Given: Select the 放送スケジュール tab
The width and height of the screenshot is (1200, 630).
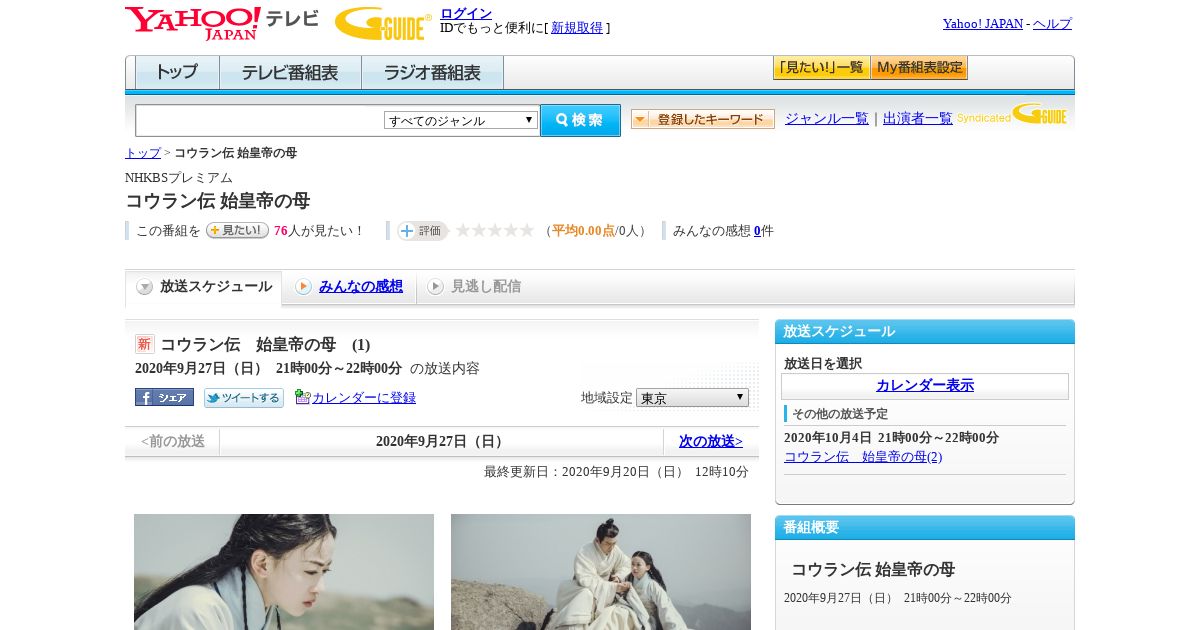Looking at the screenshot, I should pos(203,287).
